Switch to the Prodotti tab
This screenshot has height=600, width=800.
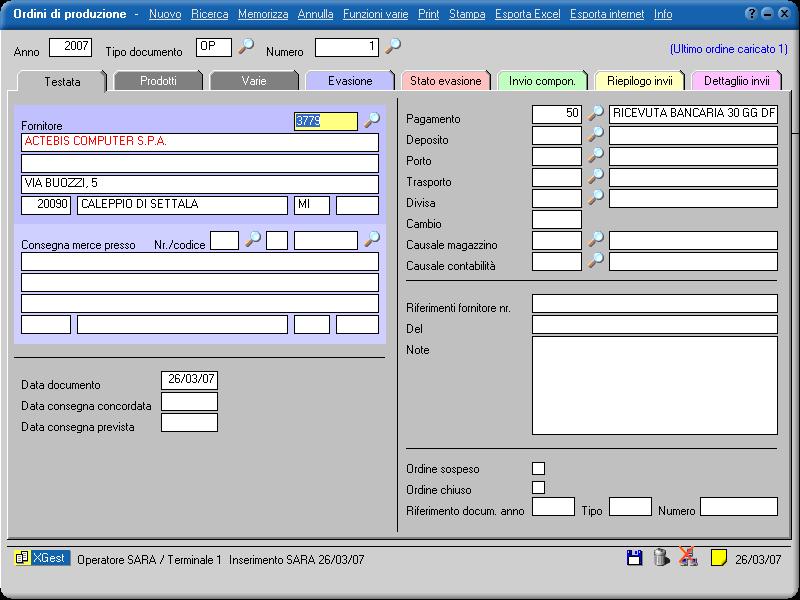[x=158, y=81]
